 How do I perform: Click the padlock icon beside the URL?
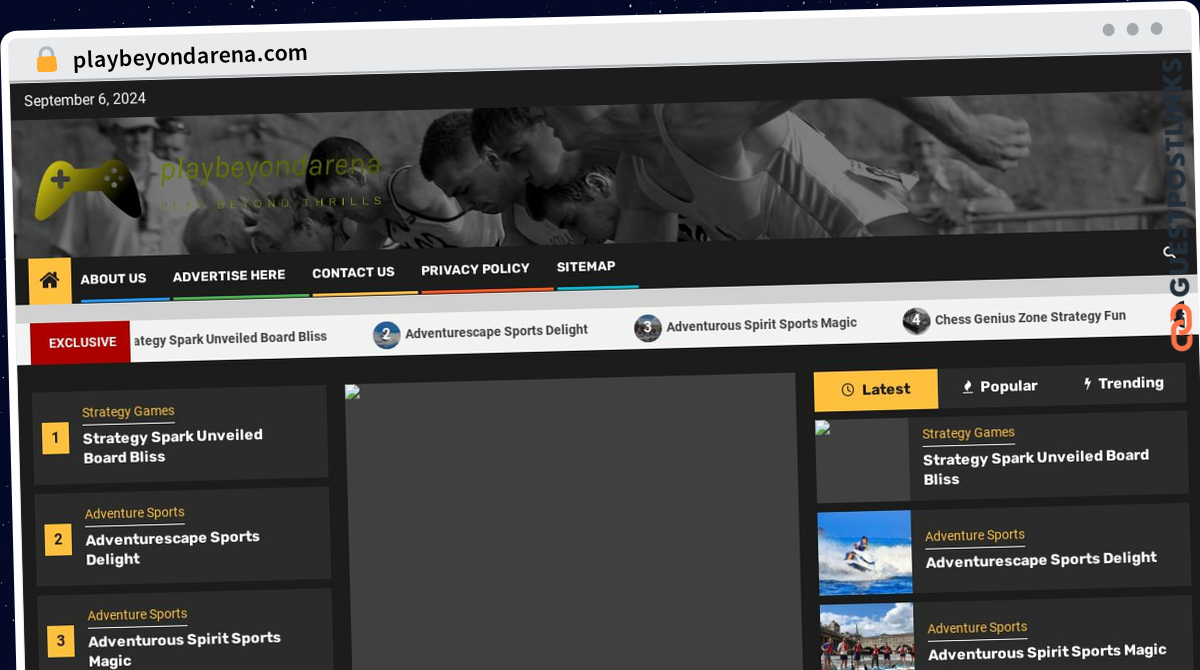(47, 60)
